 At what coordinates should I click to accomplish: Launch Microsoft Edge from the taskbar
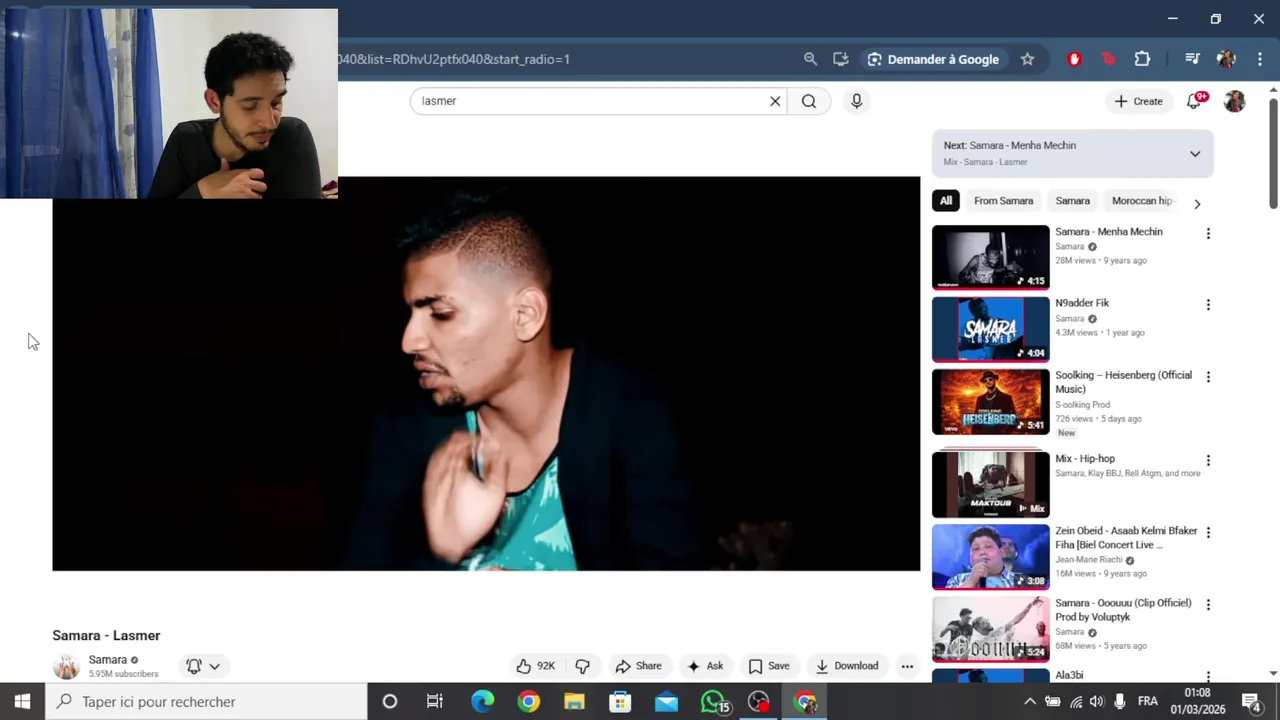[482, 702]
